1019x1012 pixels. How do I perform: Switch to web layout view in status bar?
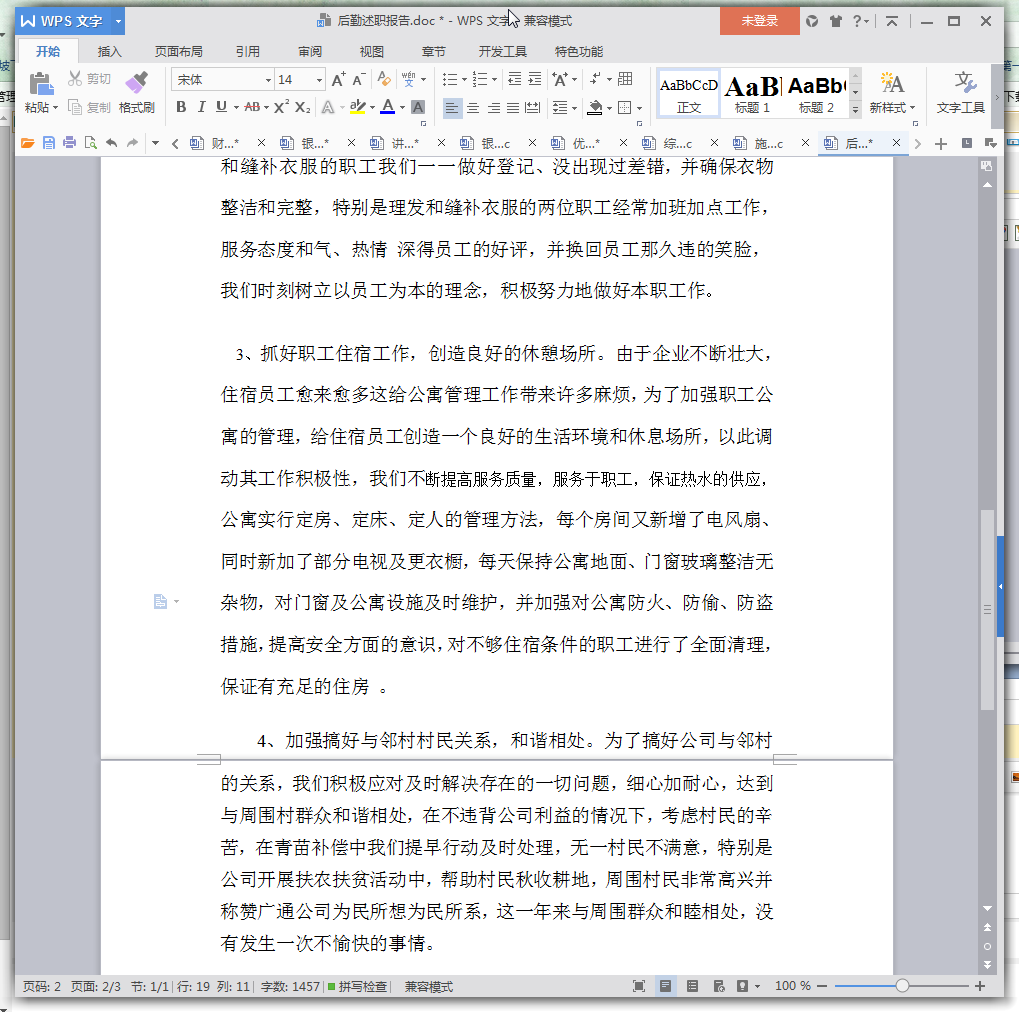[x=719, y=987]
